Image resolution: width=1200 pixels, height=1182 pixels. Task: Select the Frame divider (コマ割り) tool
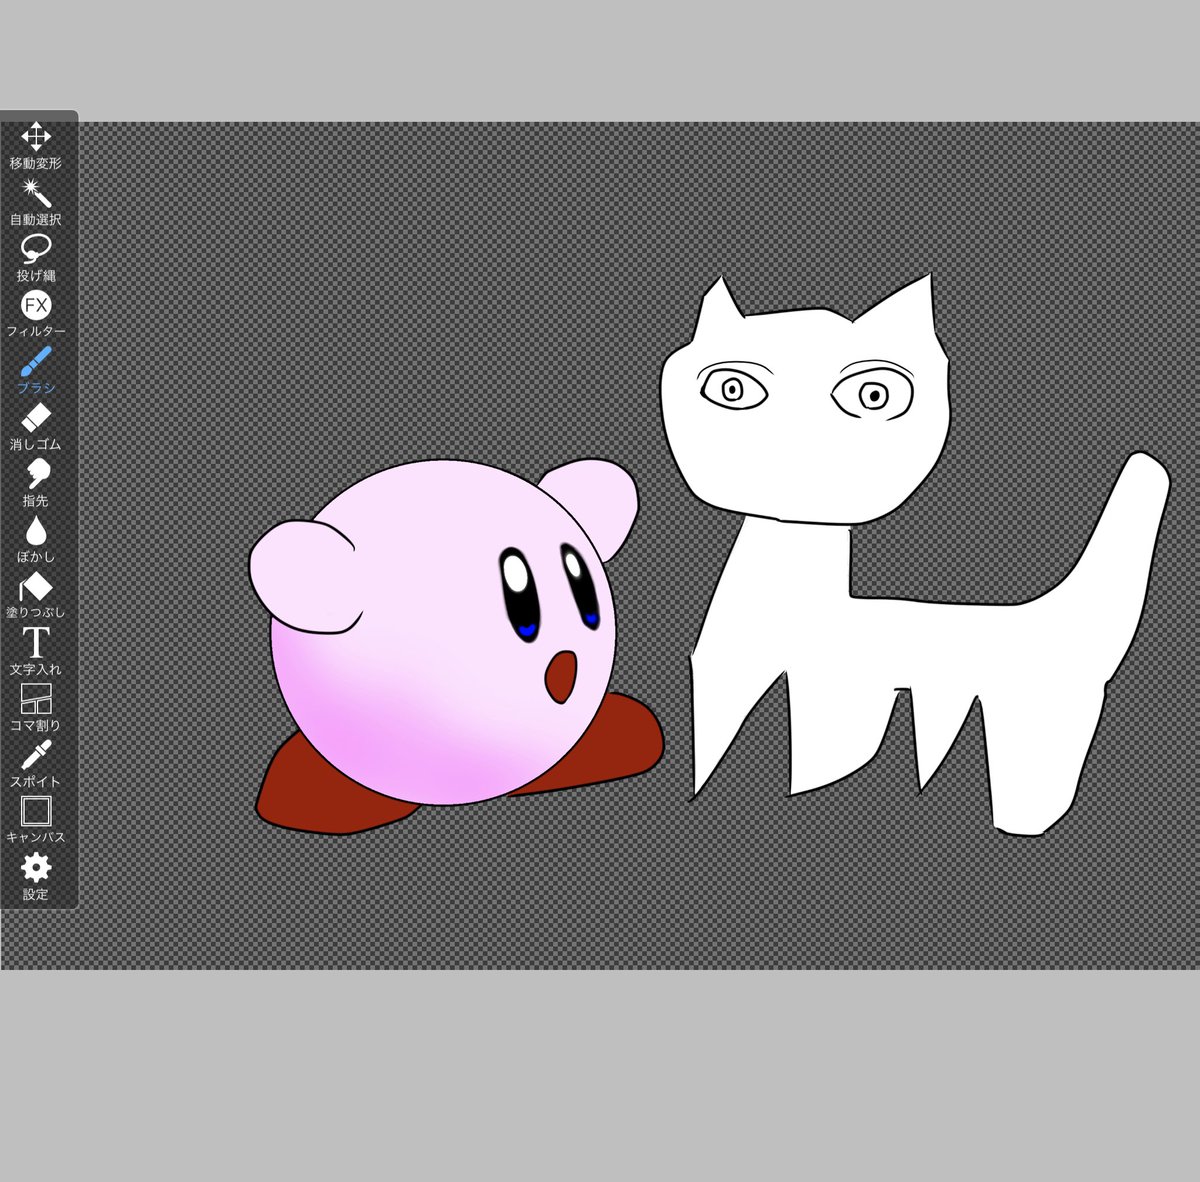(x=36, y=707)
